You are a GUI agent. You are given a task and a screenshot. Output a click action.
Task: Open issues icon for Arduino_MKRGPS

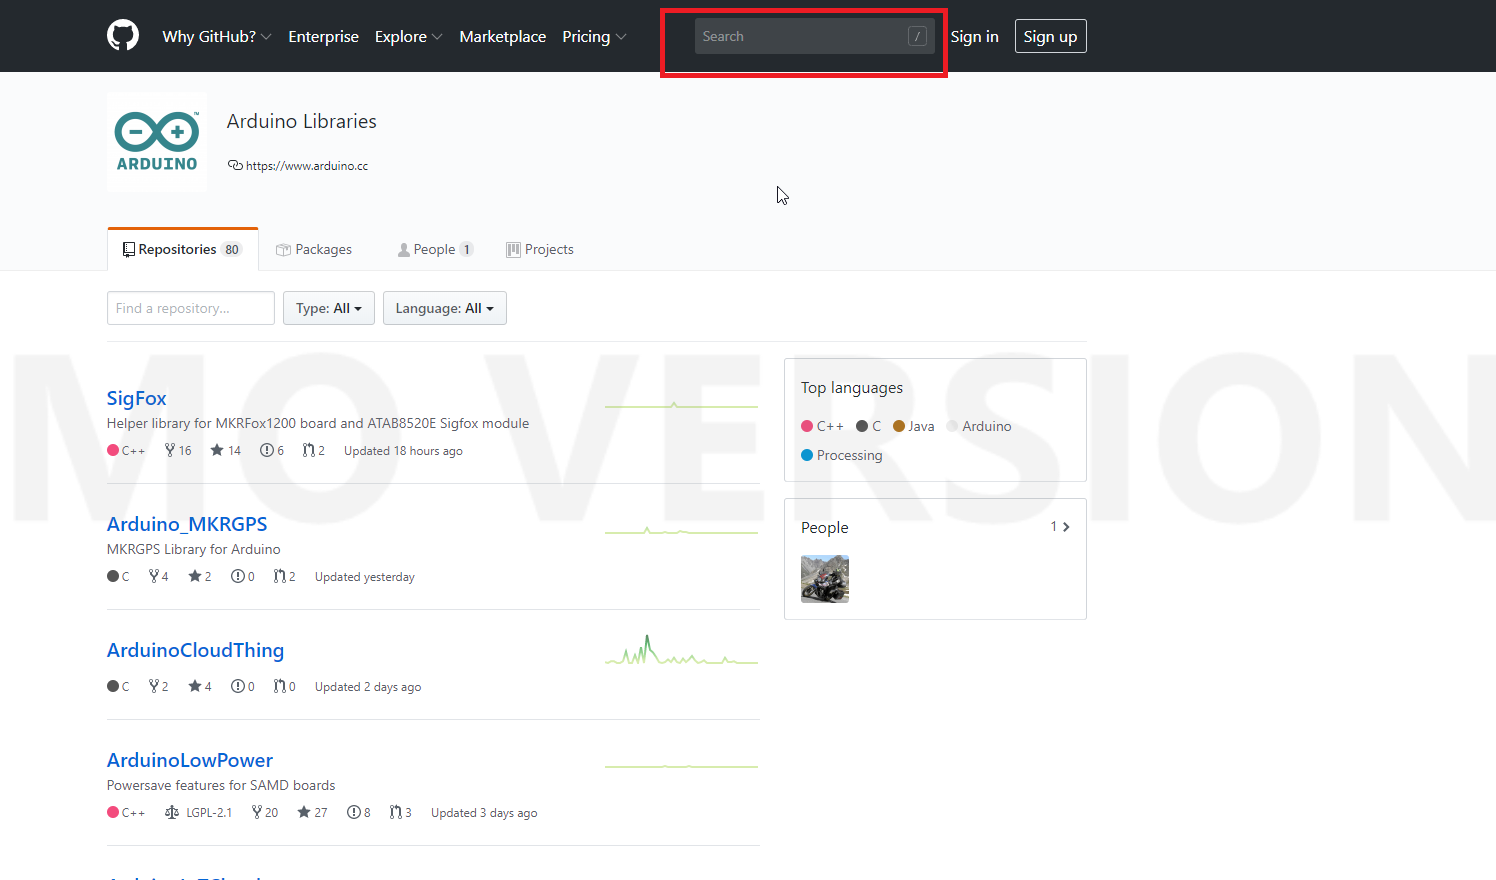(x=237, y=576)
